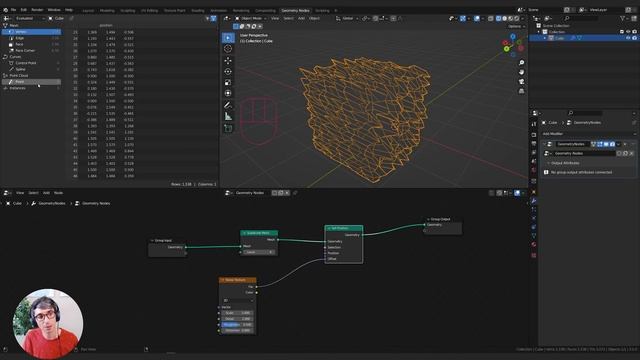
Task: Toggle X-ray mode in viewport header
Action: pos(491,18)
